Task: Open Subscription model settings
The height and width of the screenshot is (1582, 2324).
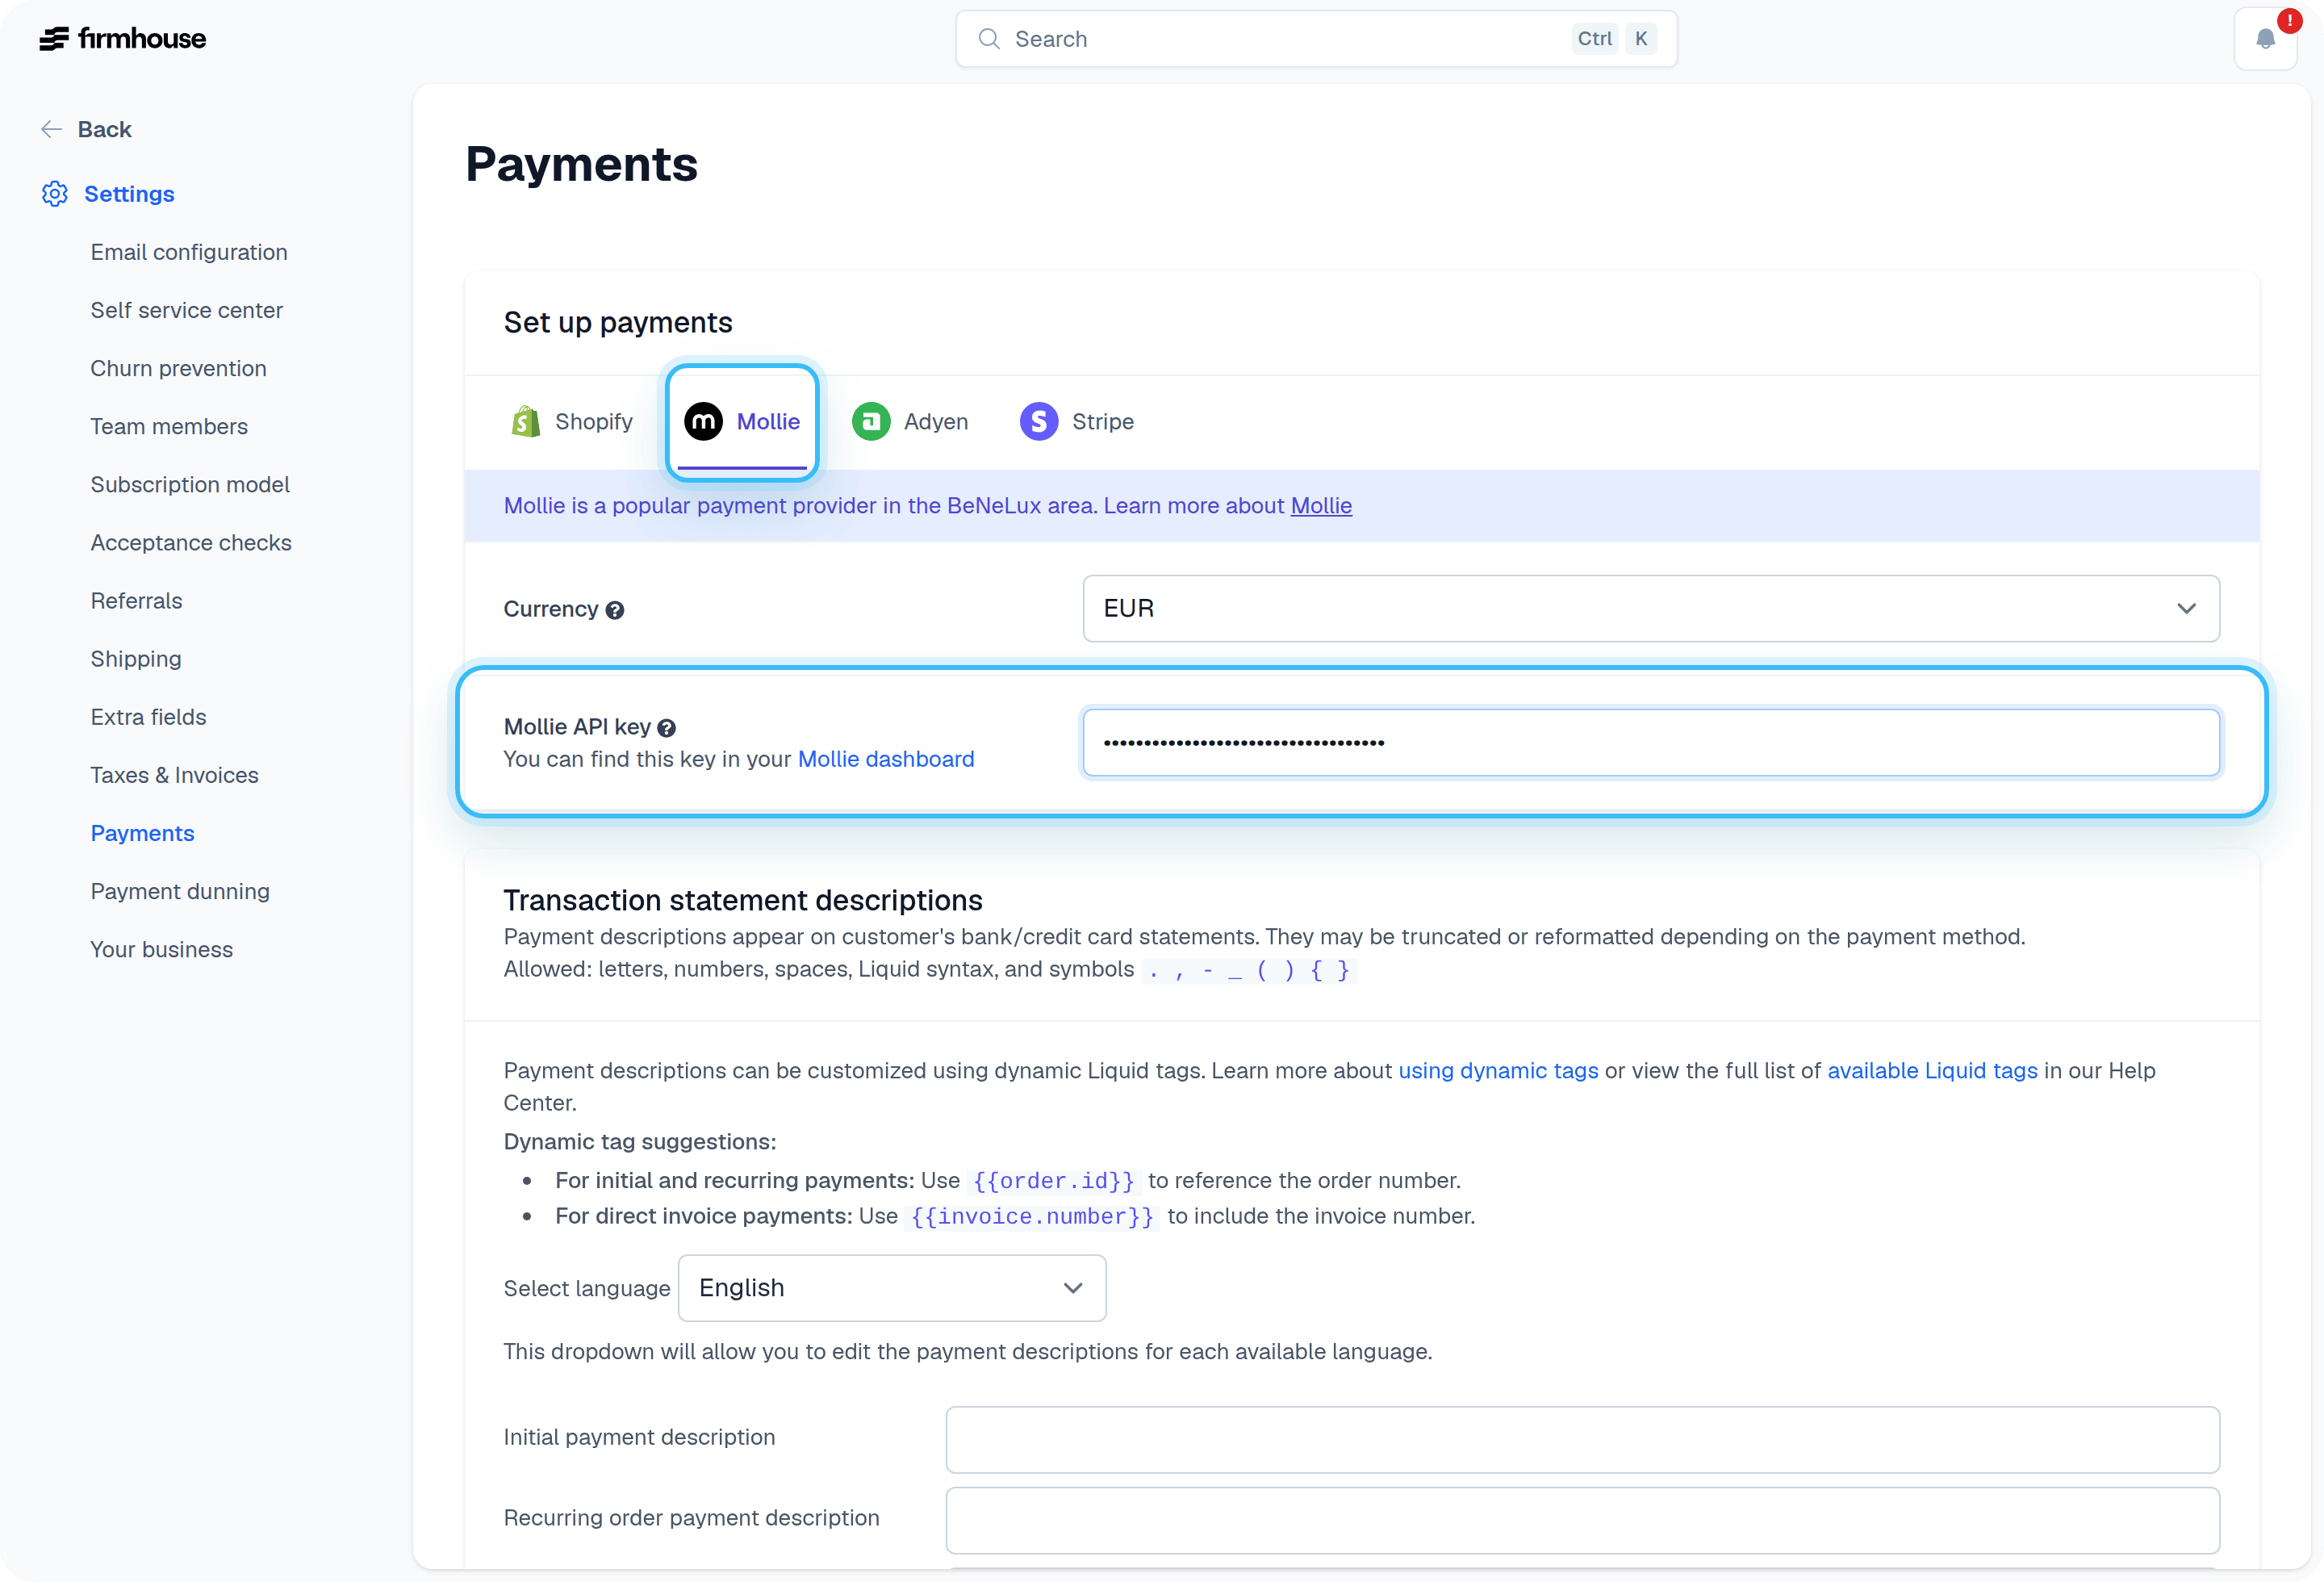Action: pos(190,484)
